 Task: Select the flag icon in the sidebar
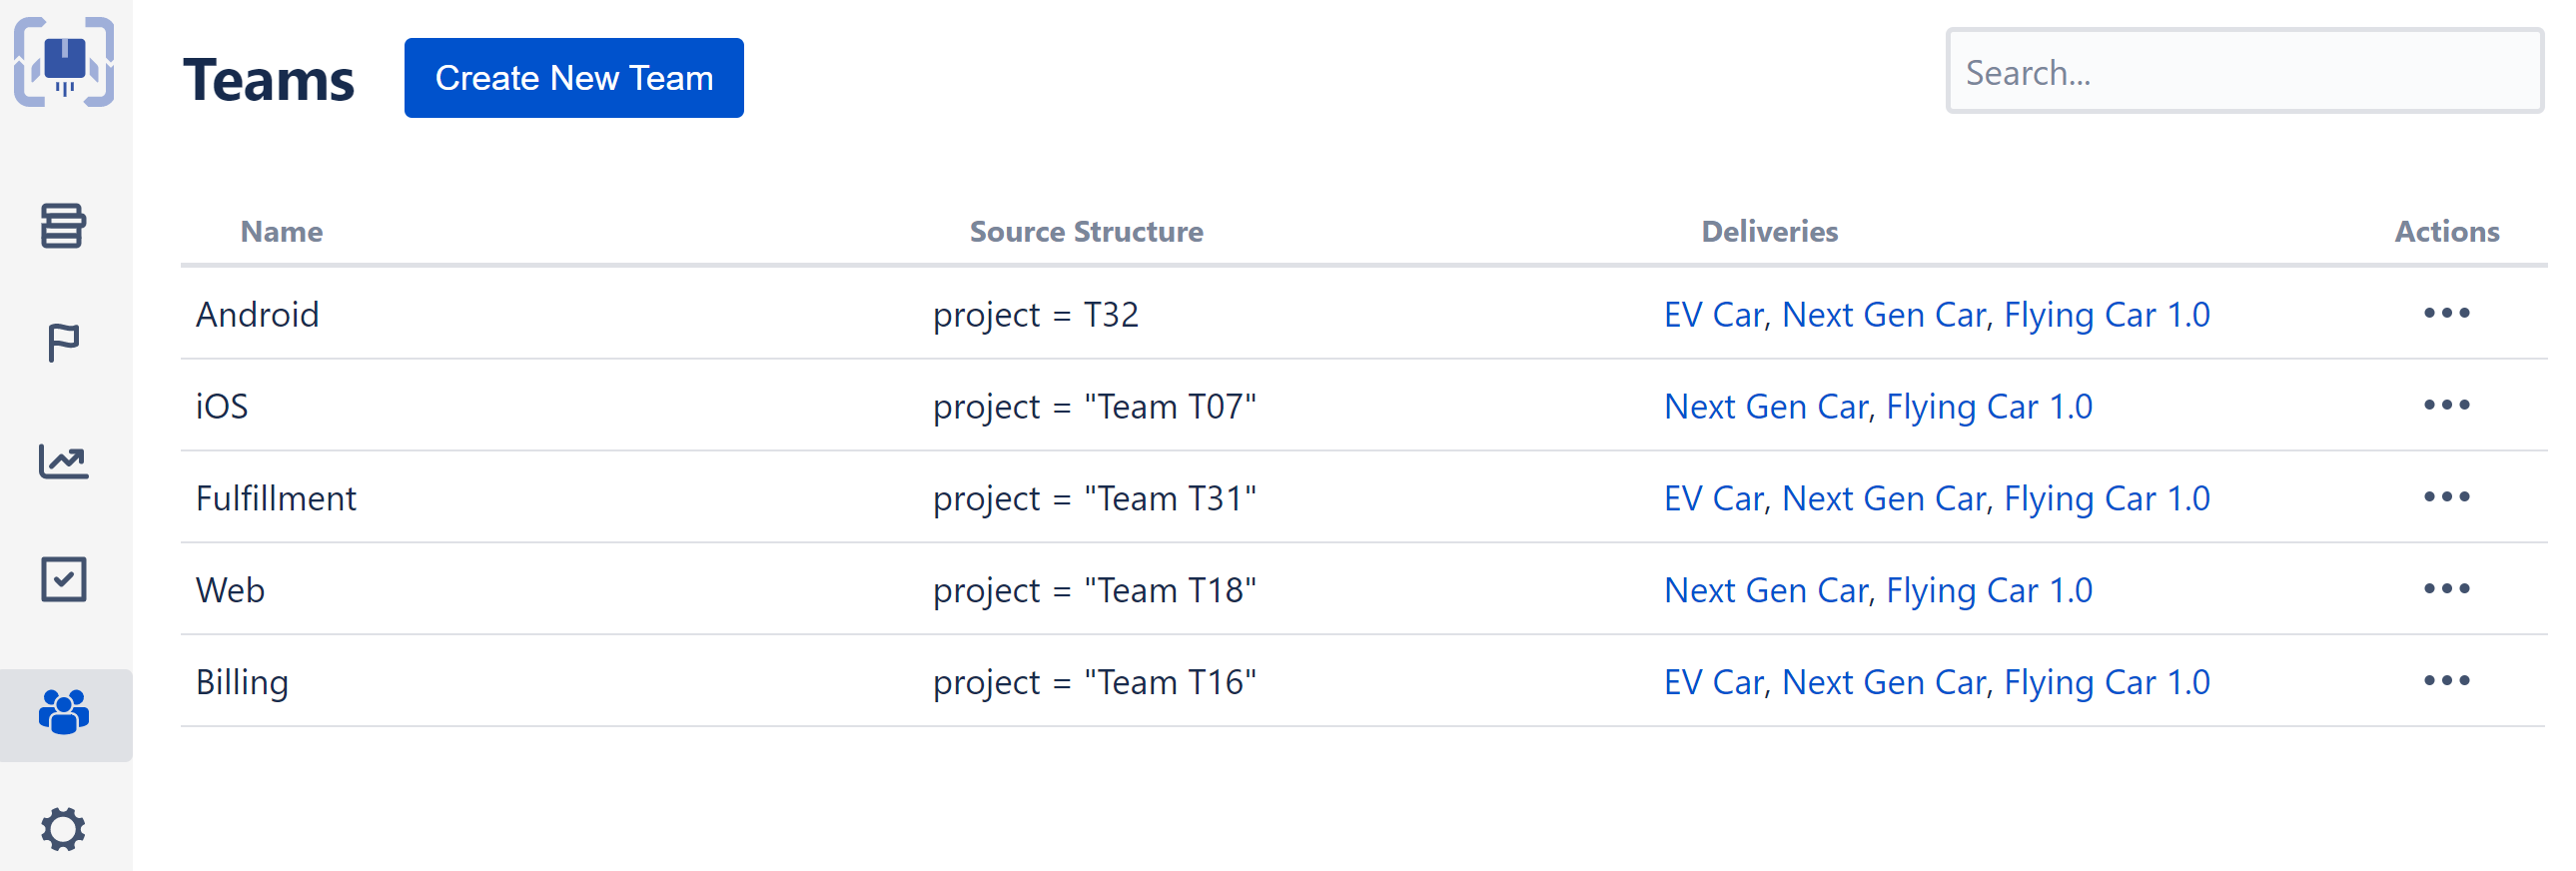(x=64, y=344)
